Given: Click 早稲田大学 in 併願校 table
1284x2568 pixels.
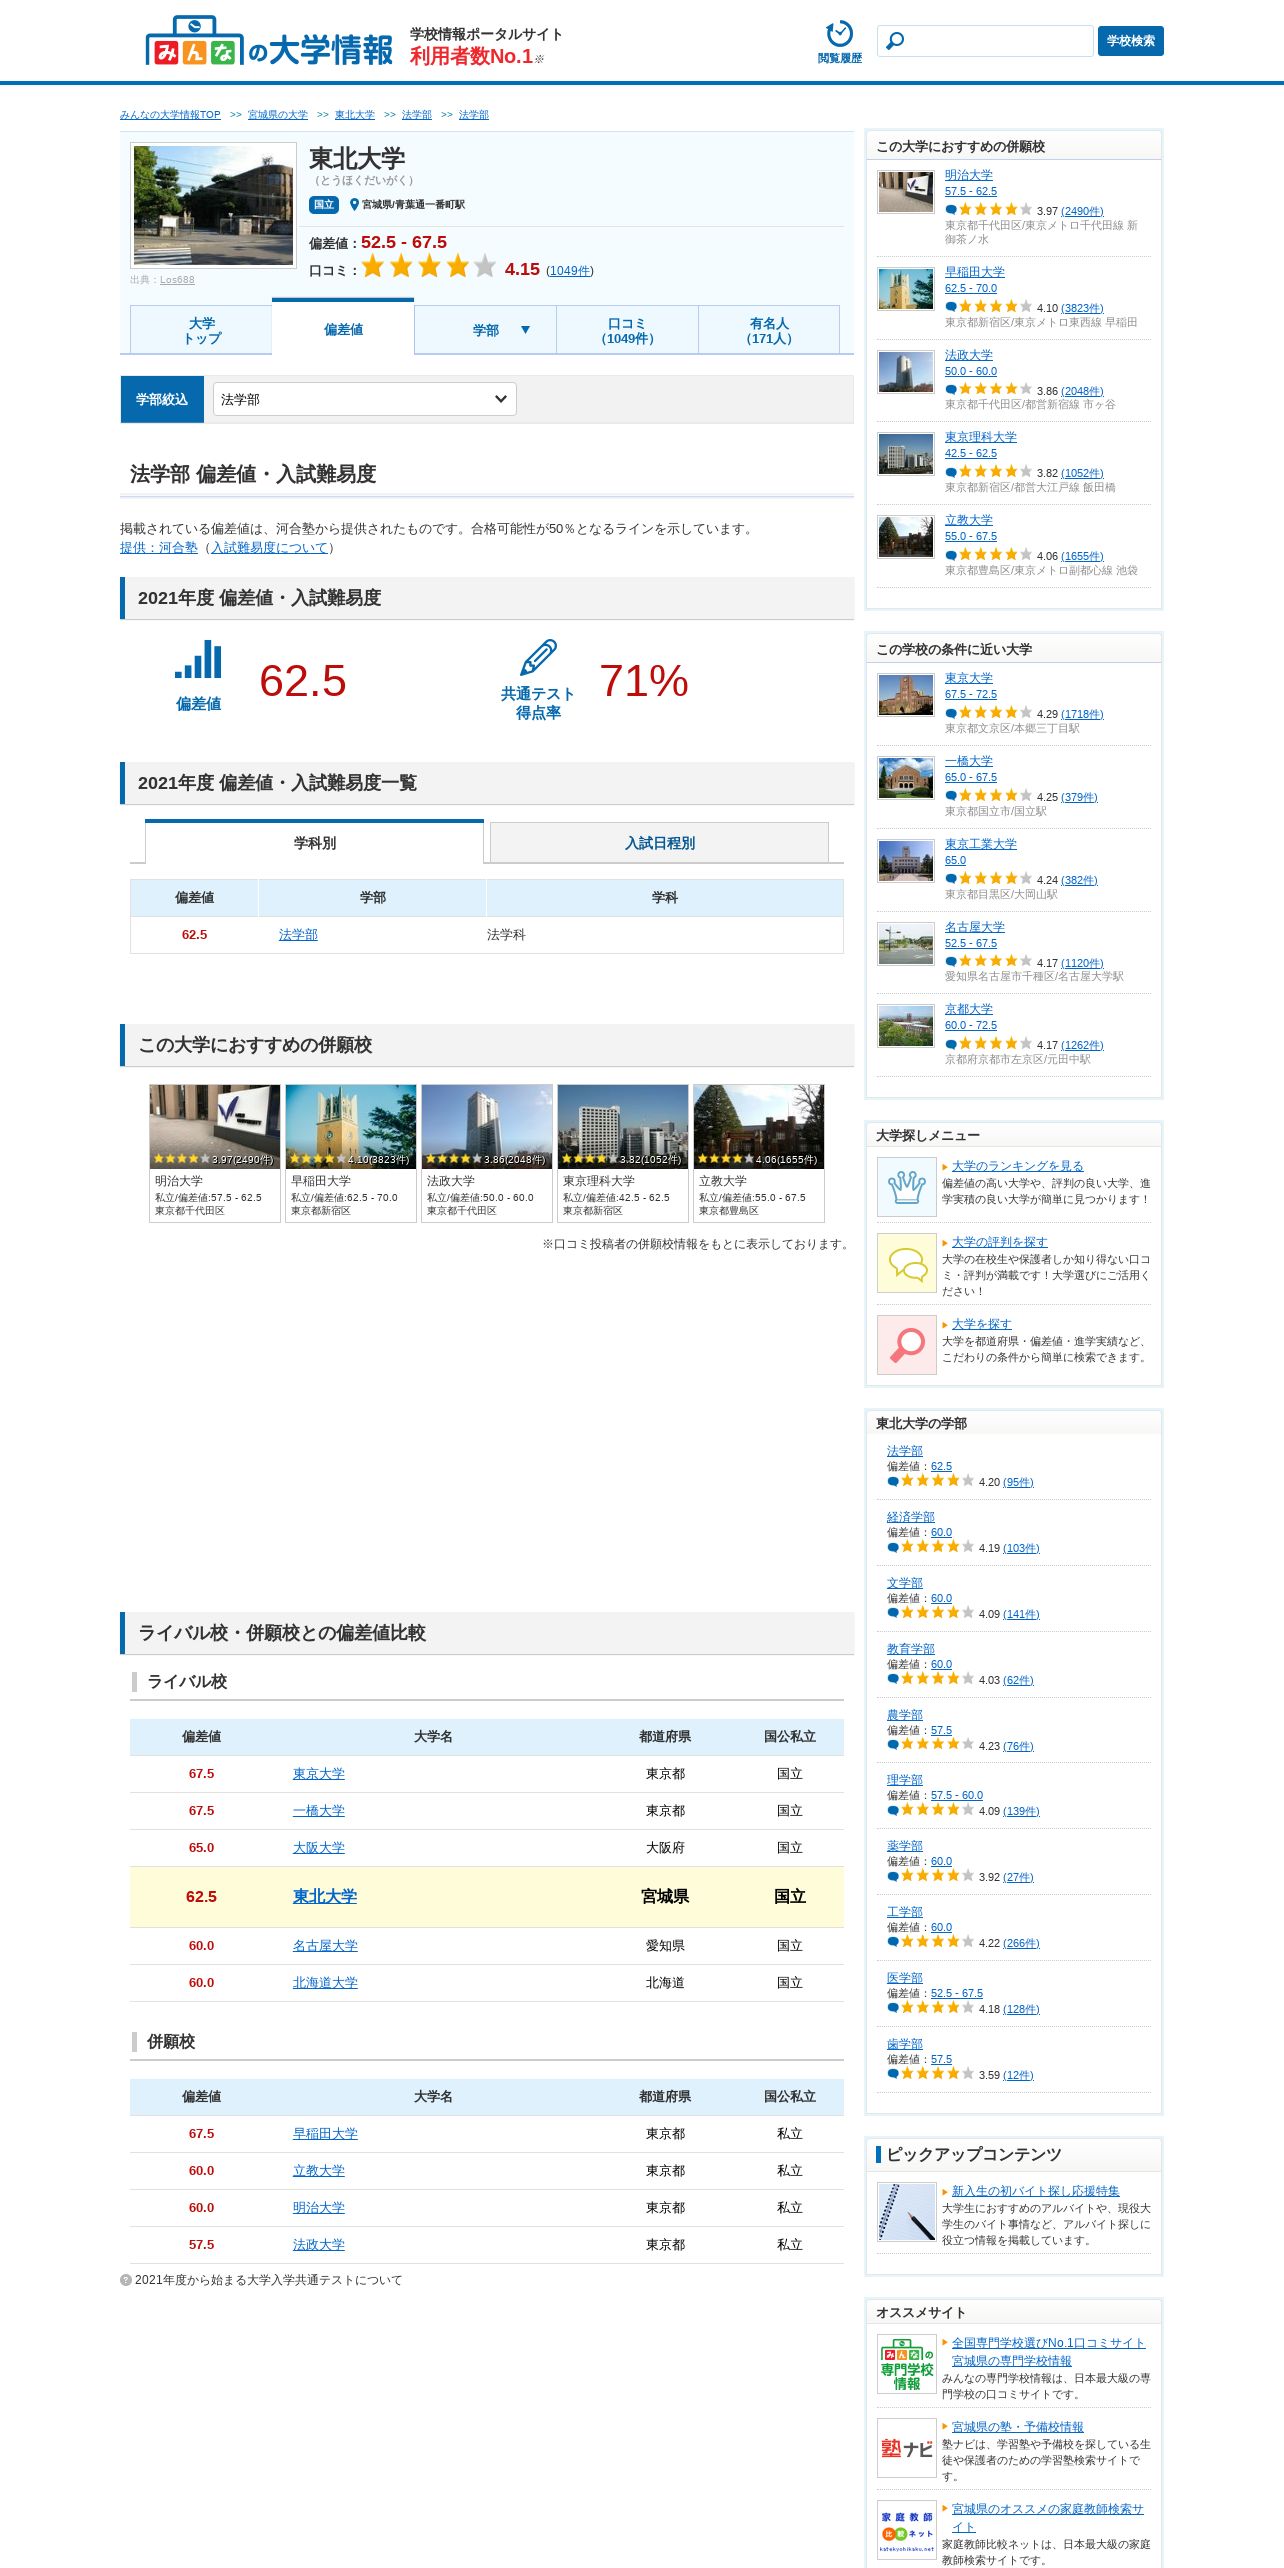Looking at the screenshot, I should coord(325,2133).
